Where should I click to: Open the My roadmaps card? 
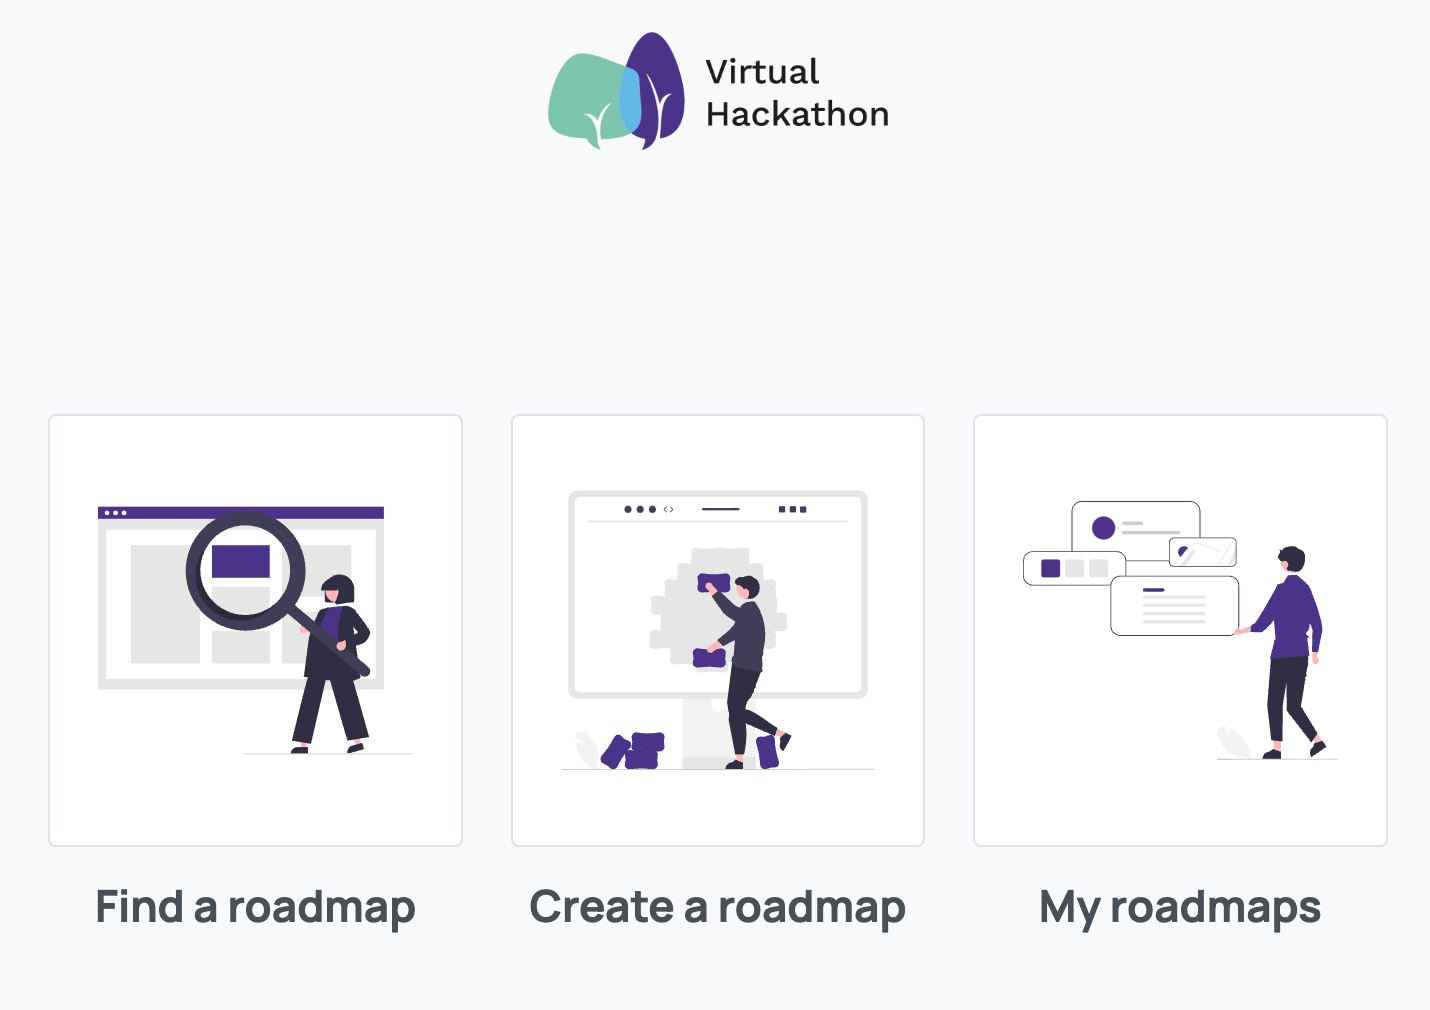click(1180, 630)
